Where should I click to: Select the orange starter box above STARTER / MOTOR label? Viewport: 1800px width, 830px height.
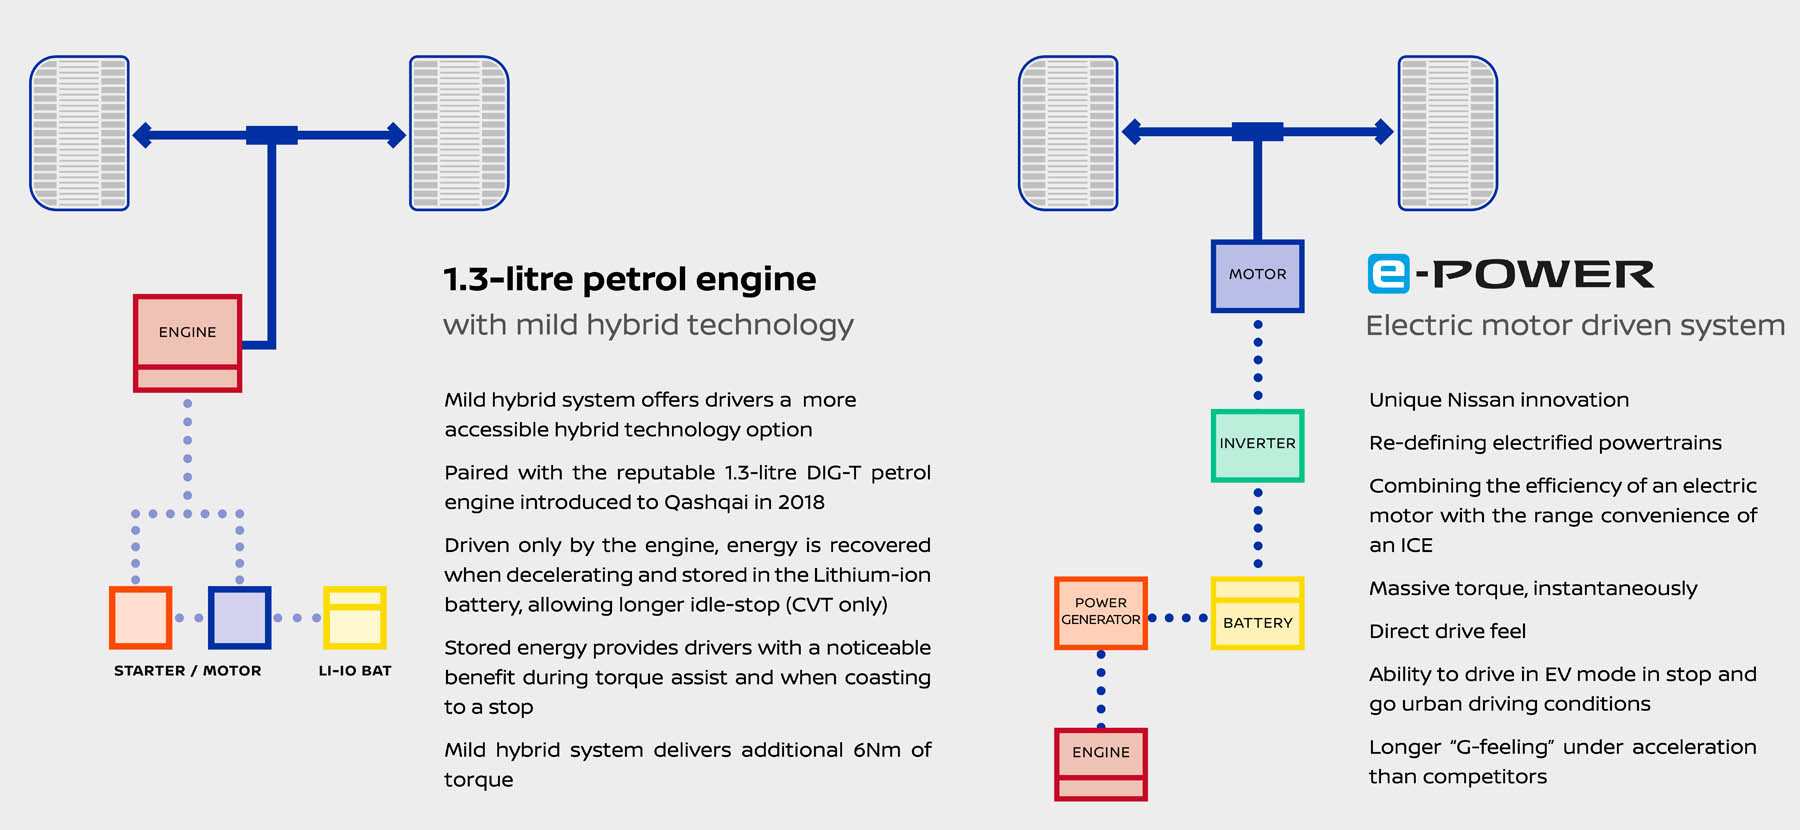(141, 618)
